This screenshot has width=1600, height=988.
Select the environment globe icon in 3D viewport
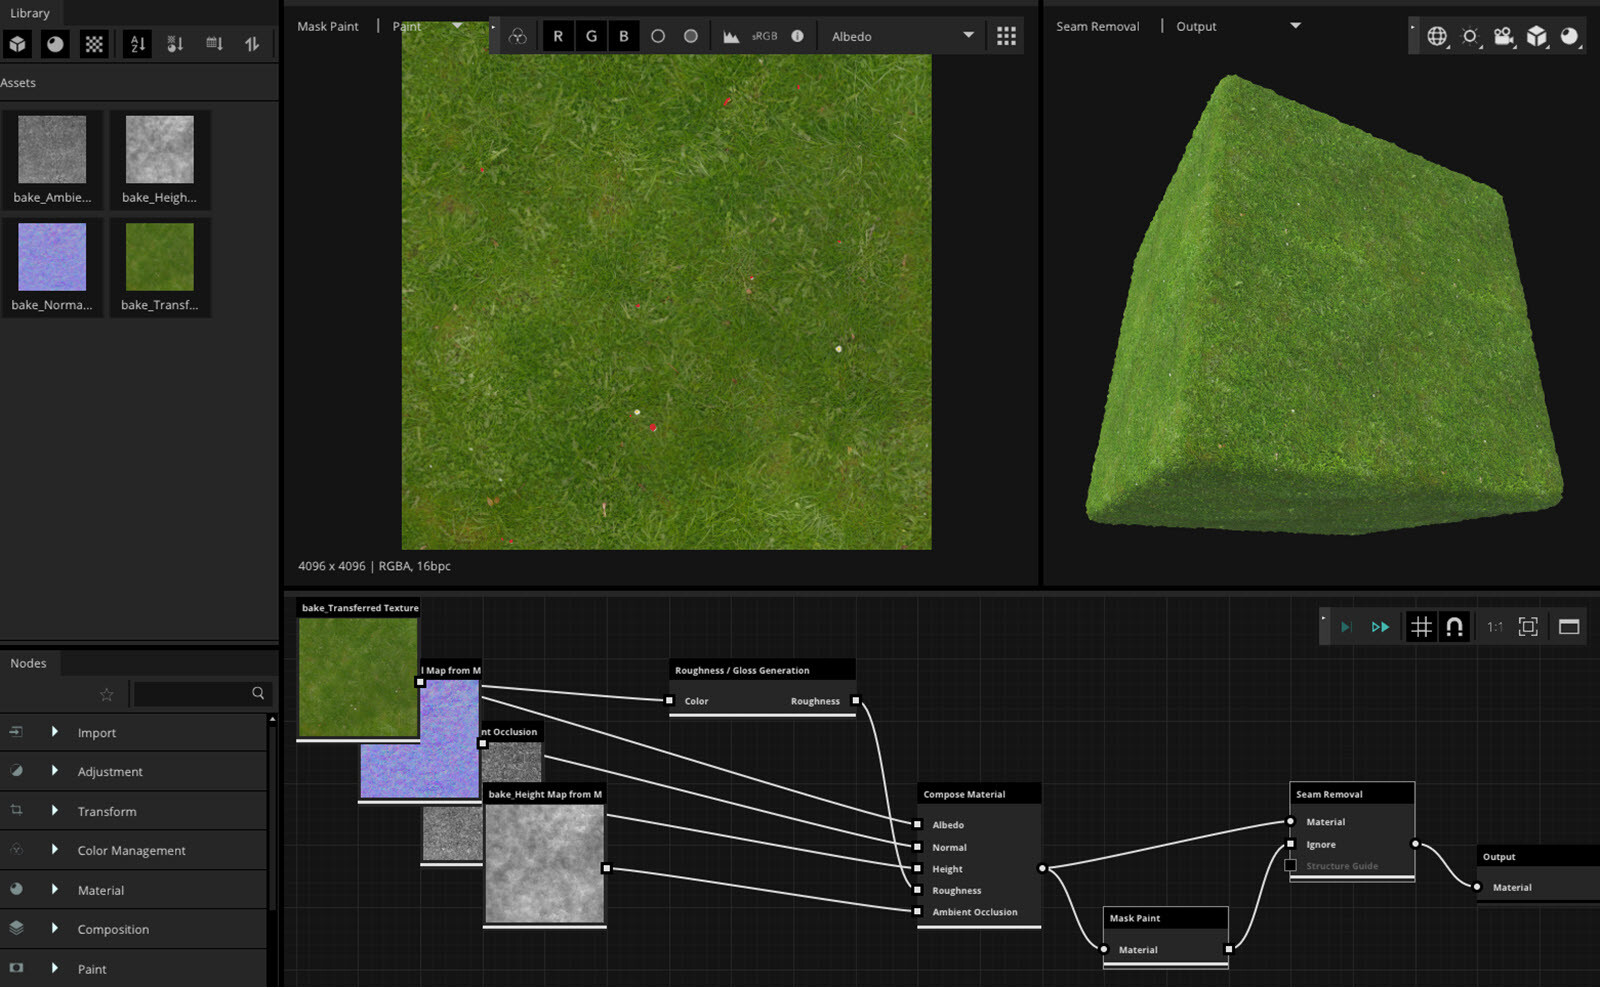click(1438, 36)
